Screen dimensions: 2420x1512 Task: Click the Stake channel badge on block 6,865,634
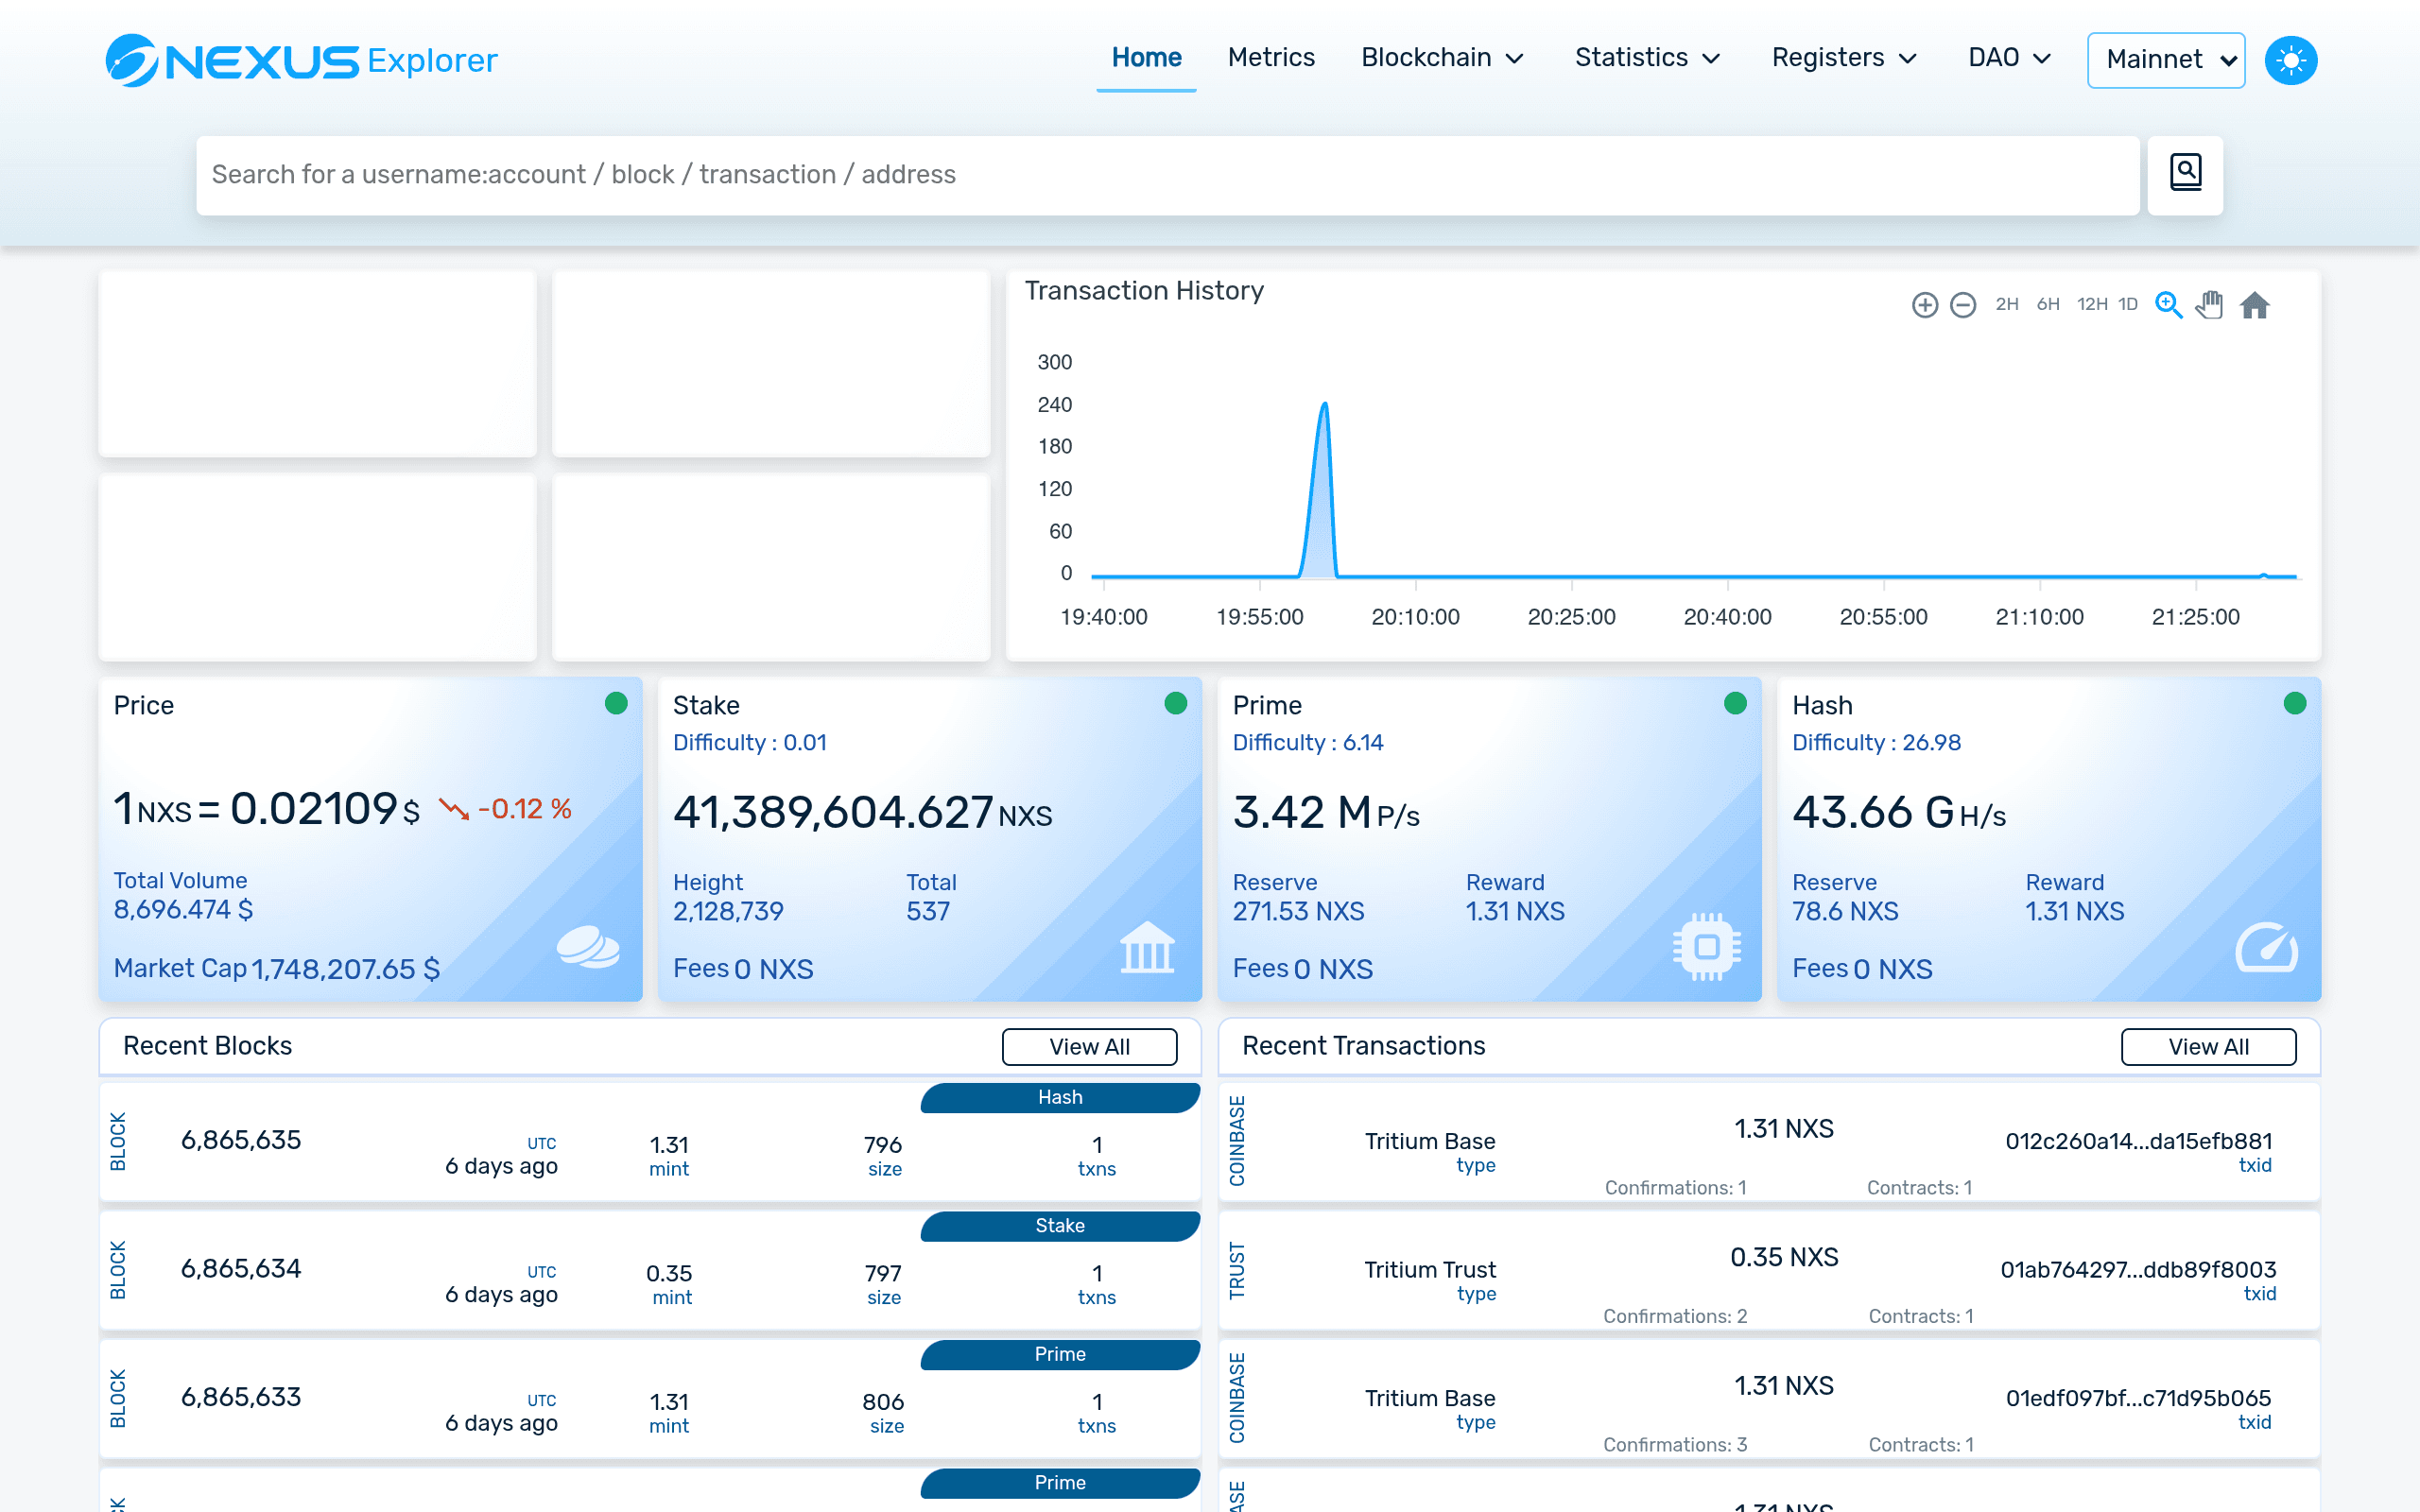pyautogui.click(x=1060, y=1226)
